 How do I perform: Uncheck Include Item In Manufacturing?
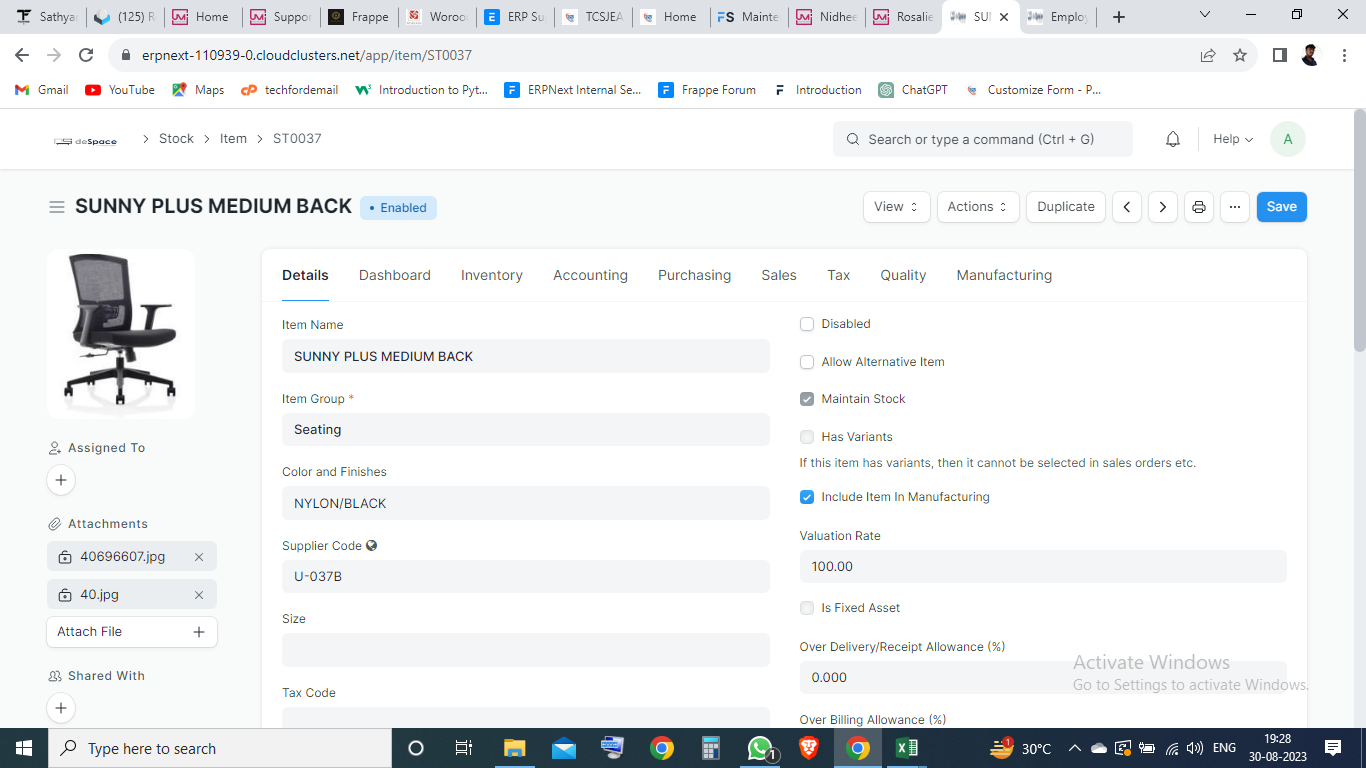click(x=807, y=497)
